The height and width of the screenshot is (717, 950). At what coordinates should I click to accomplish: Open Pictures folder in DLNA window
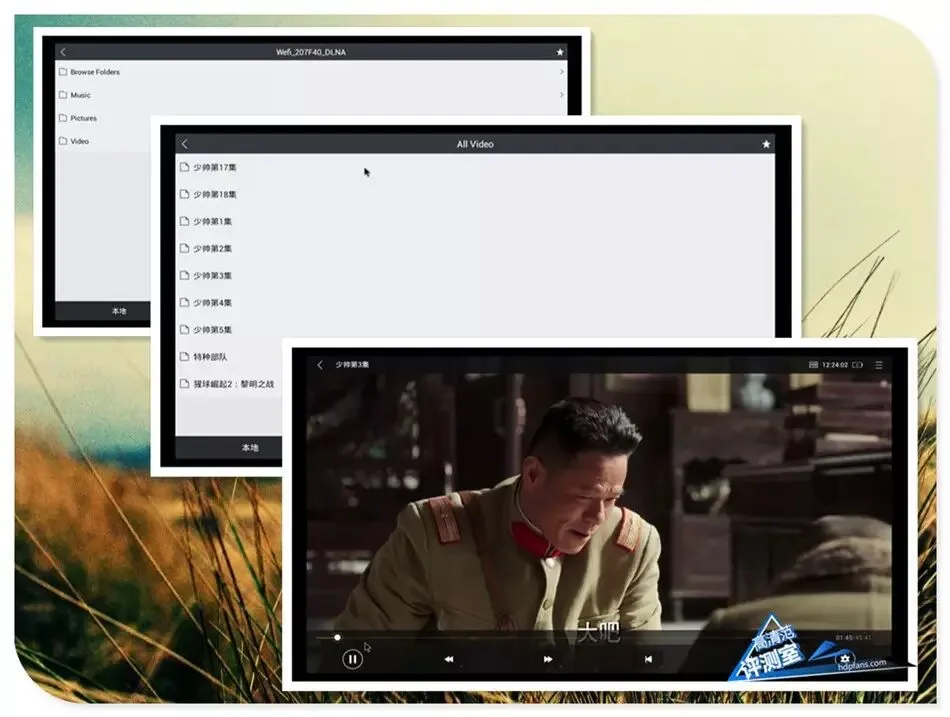[84, 118]
